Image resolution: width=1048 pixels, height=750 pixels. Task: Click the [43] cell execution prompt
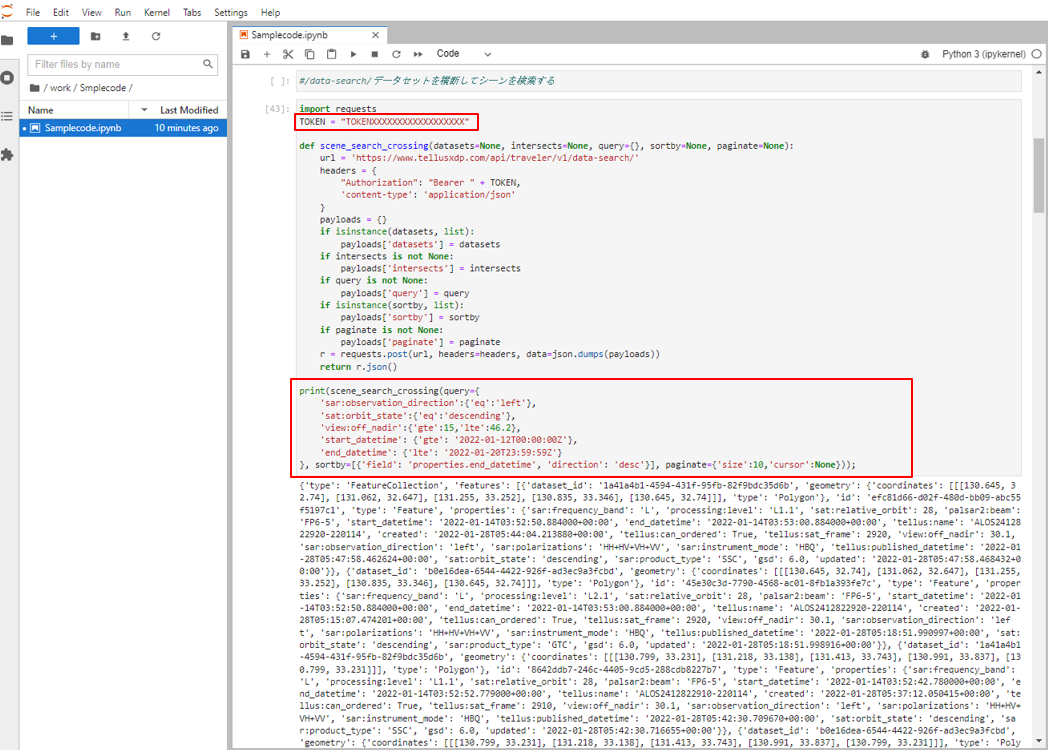pyautogui.click(x=277, y=109)
